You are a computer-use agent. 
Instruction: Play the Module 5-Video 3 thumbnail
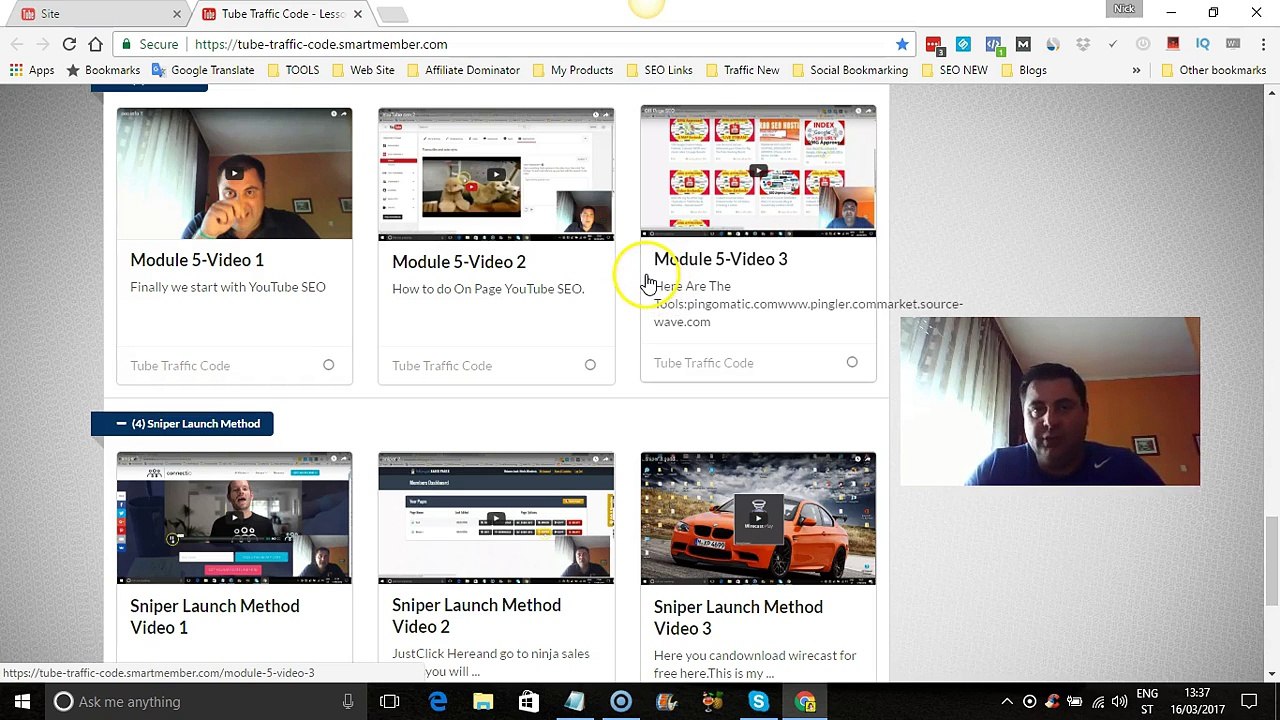pyautogui.click(x=758, y=171)
